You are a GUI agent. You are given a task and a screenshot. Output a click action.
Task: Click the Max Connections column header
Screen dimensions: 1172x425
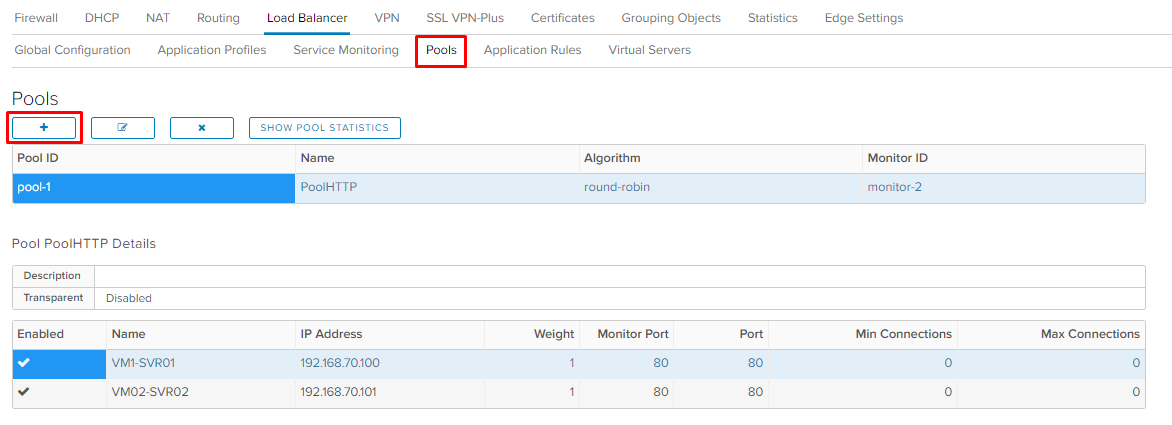(1051, 334)
